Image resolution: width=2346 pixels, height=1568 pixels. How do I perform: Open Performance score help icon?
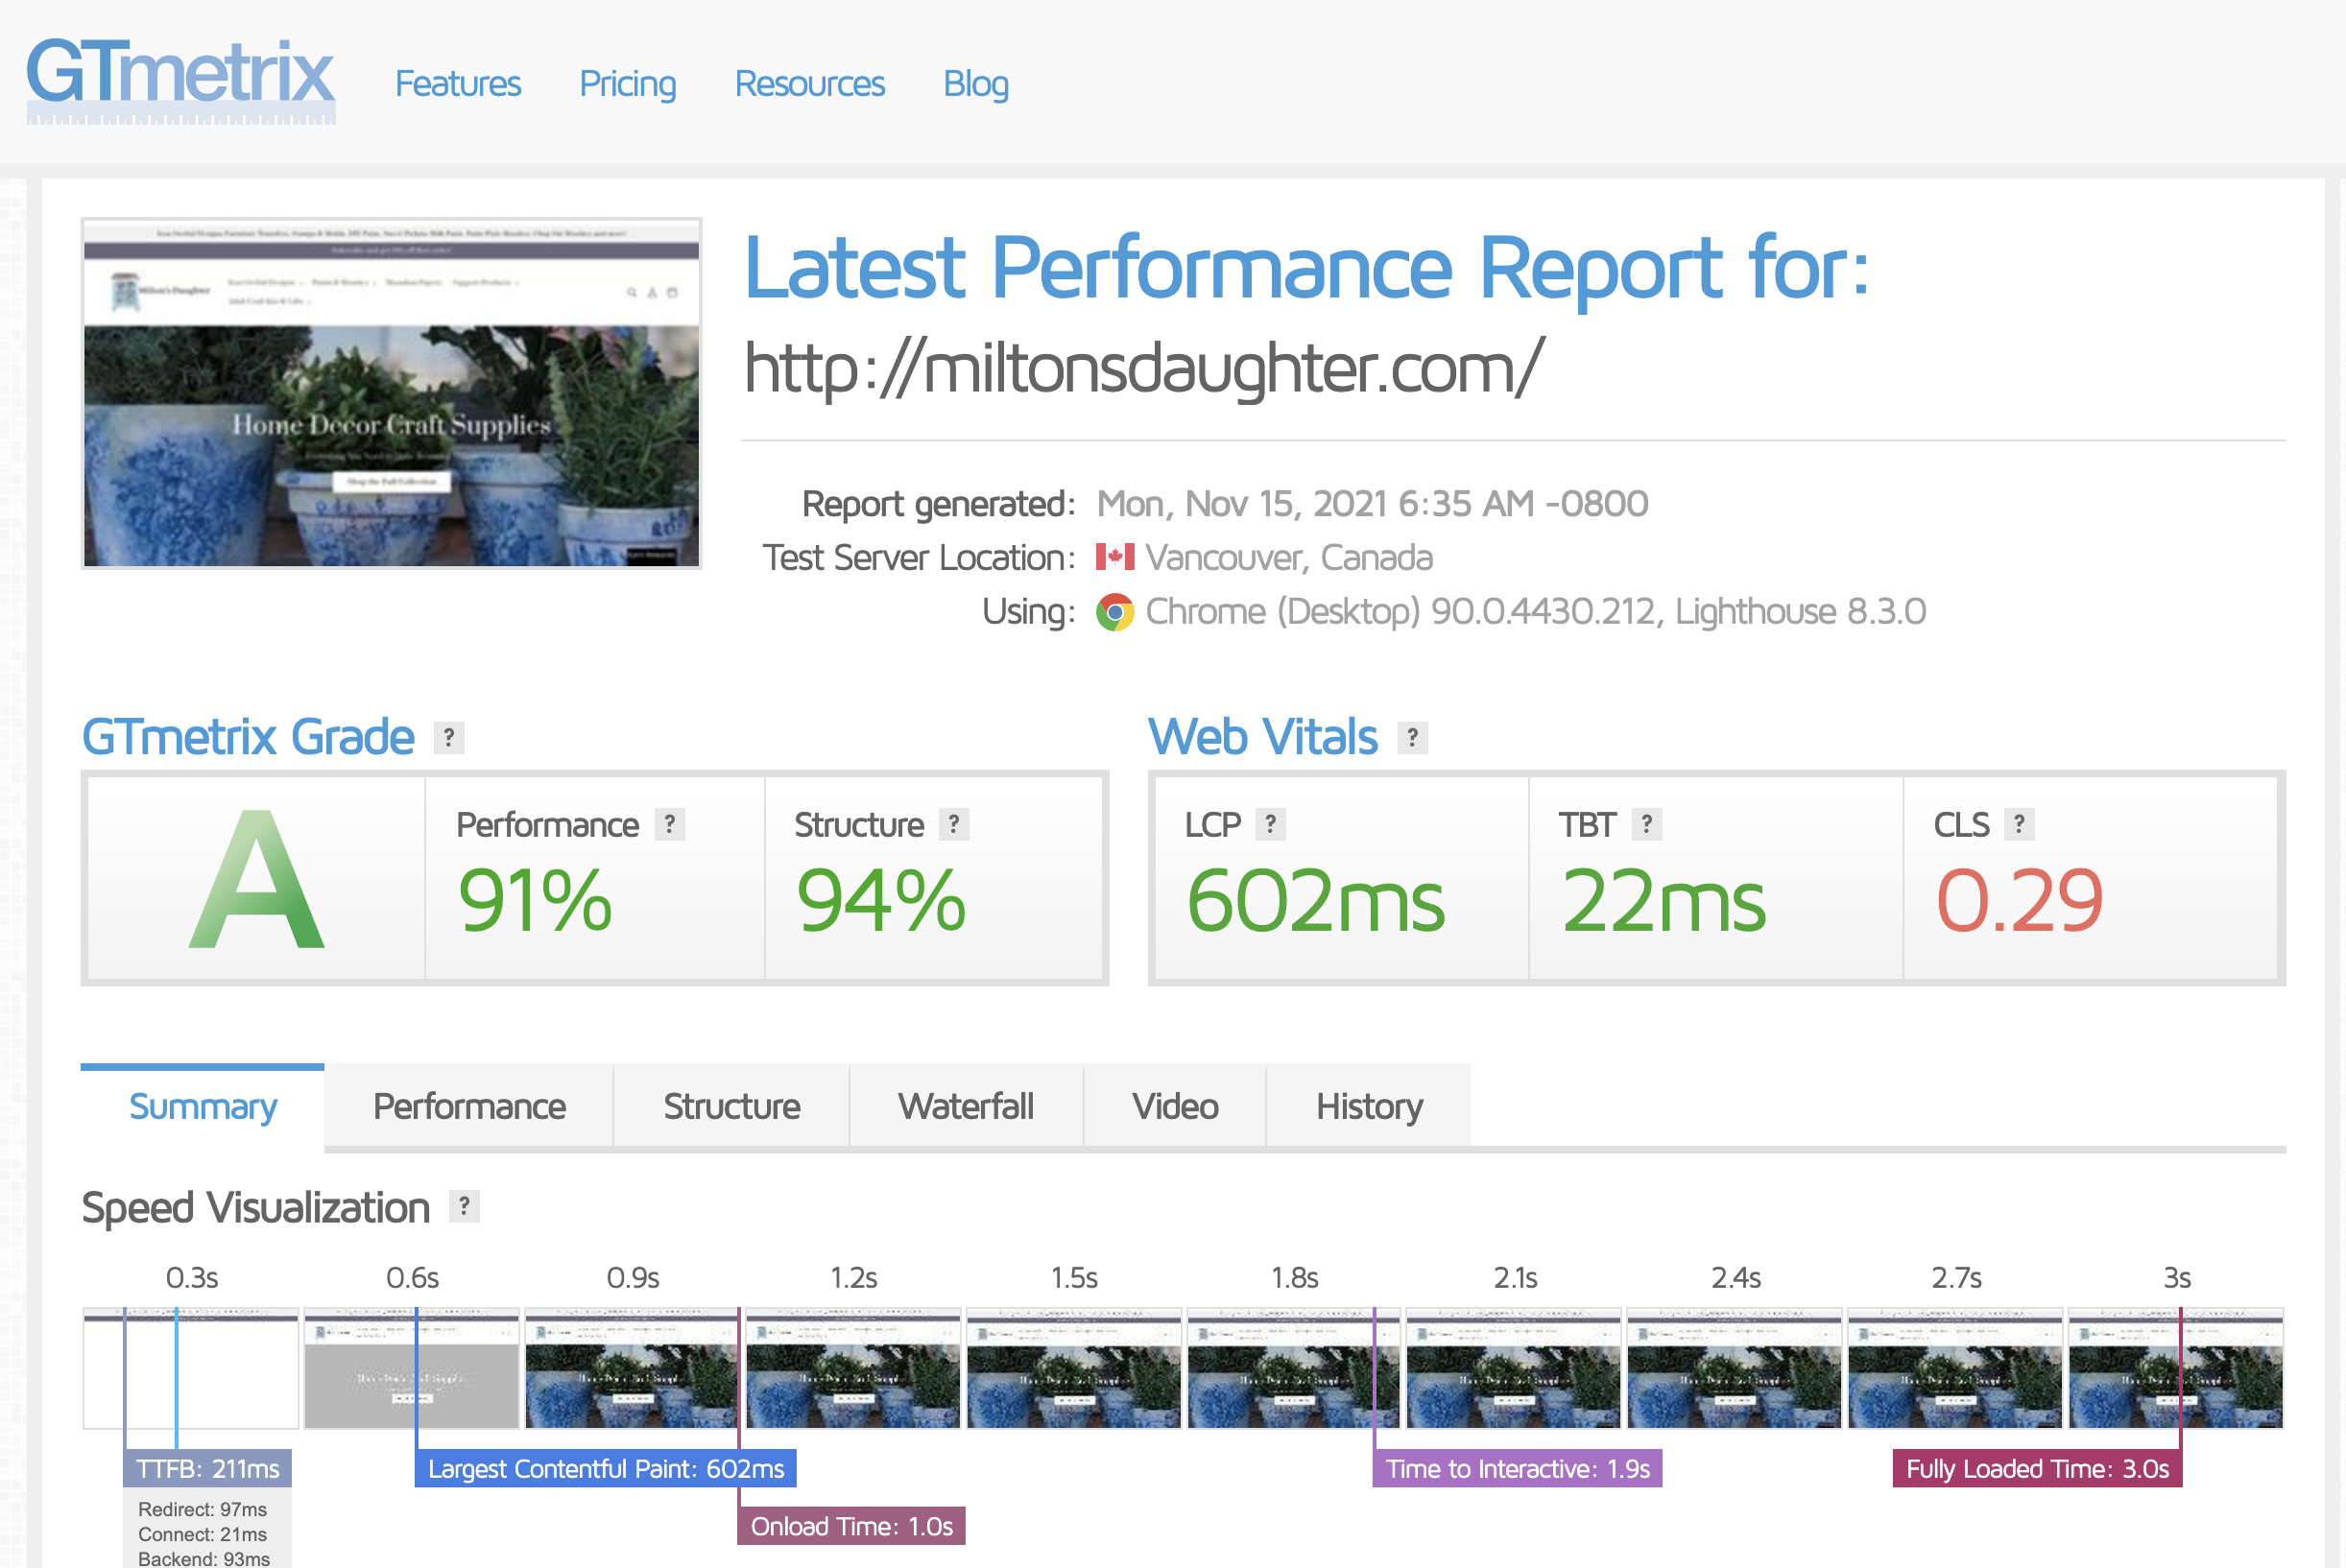(x=670, y=825)
